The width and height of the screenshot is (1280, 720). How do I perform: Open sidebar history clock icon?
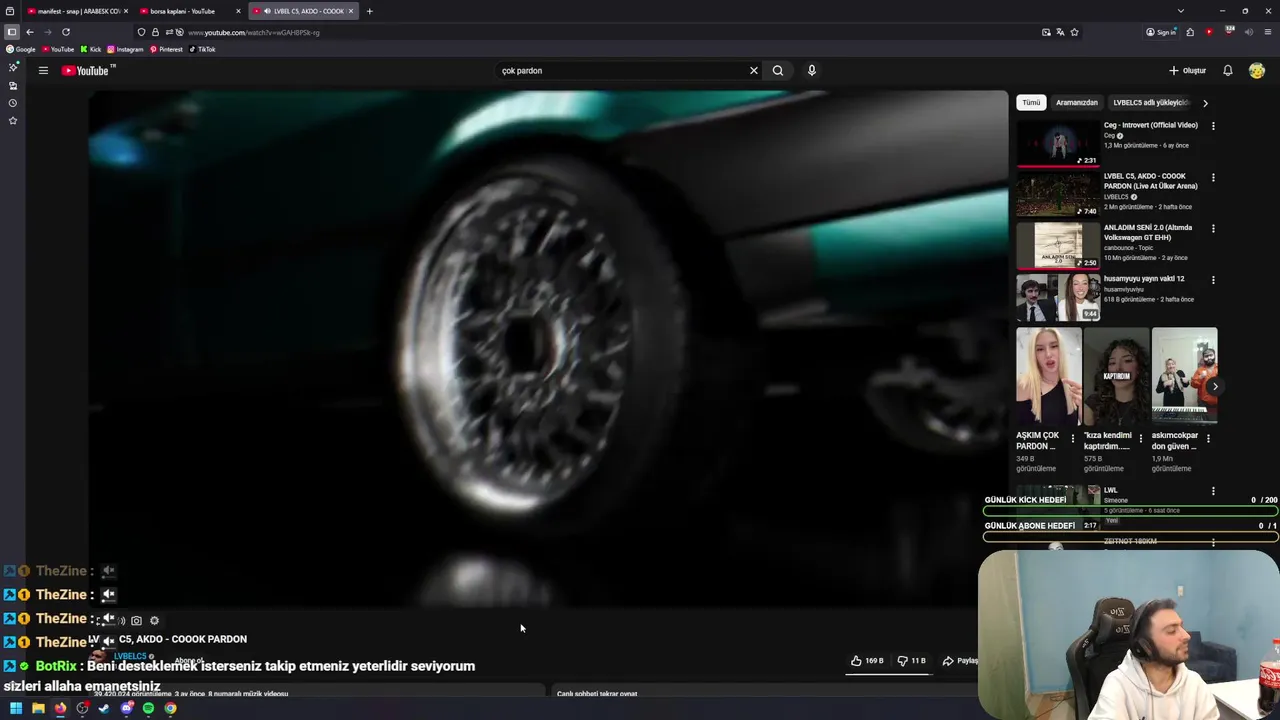[13, 103]
